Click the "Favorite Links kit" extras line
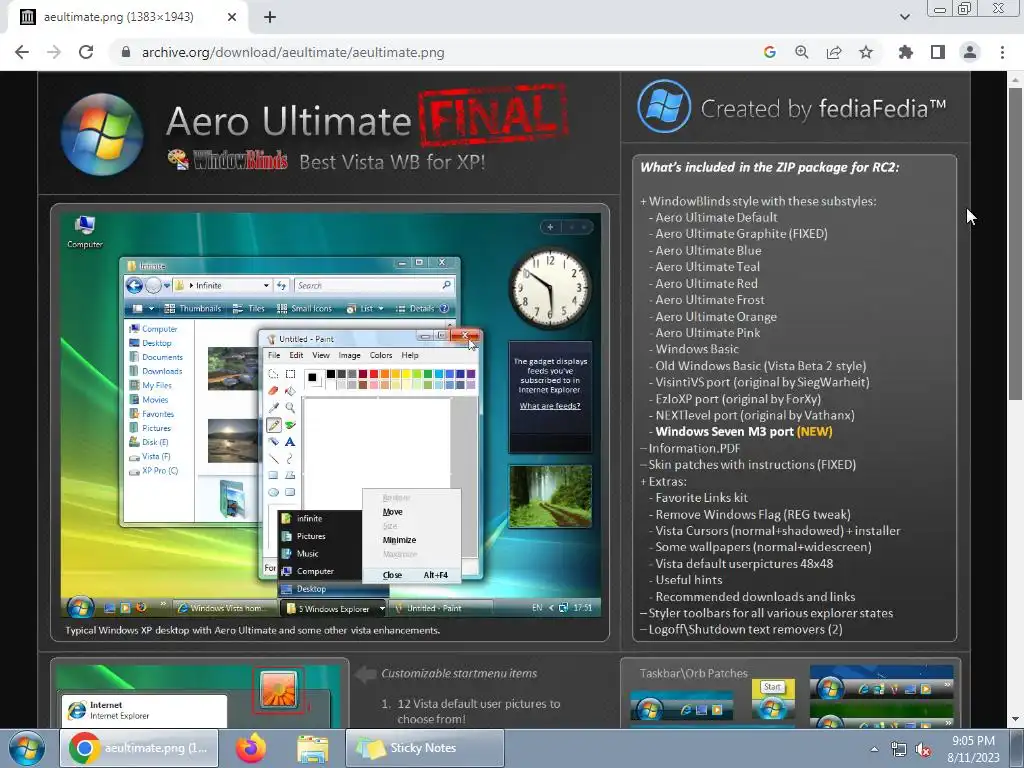Image resolution: width=1024 pixels, height=768 pixels. pos(701,498)
